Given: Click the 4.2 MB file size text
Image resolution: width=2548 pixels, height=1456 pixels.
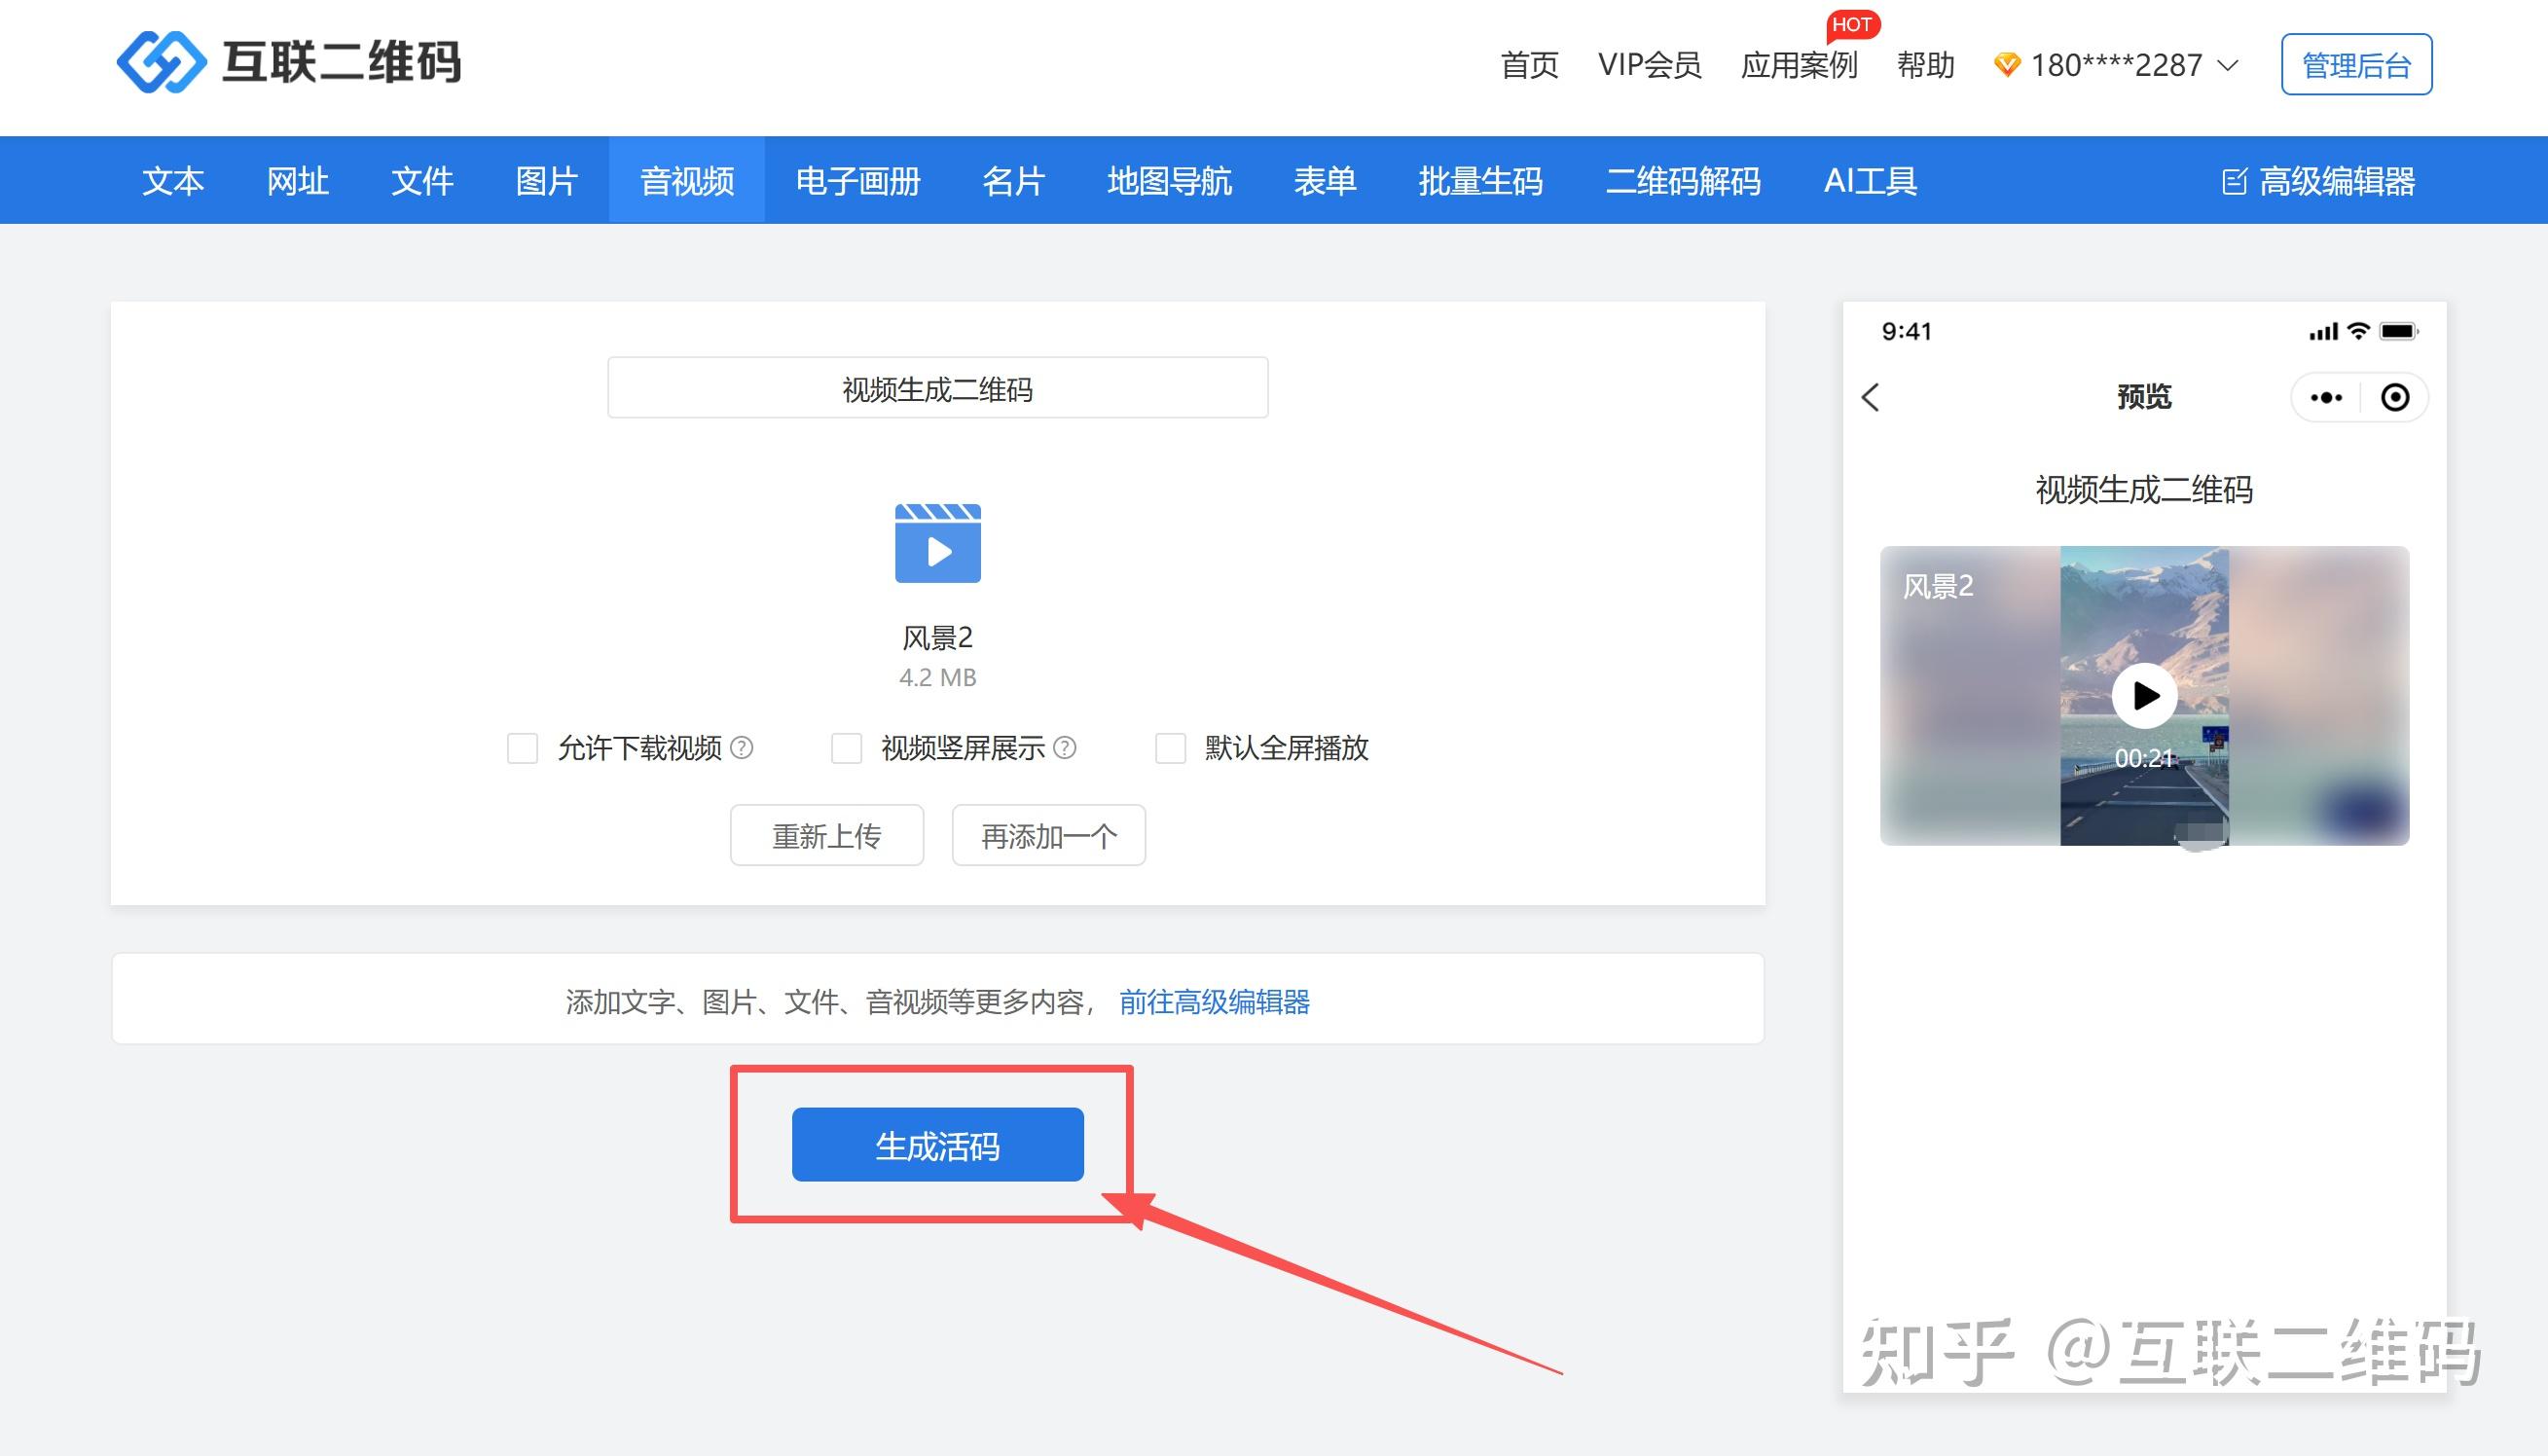Looking at the screenshot, I should click(937, 677).
